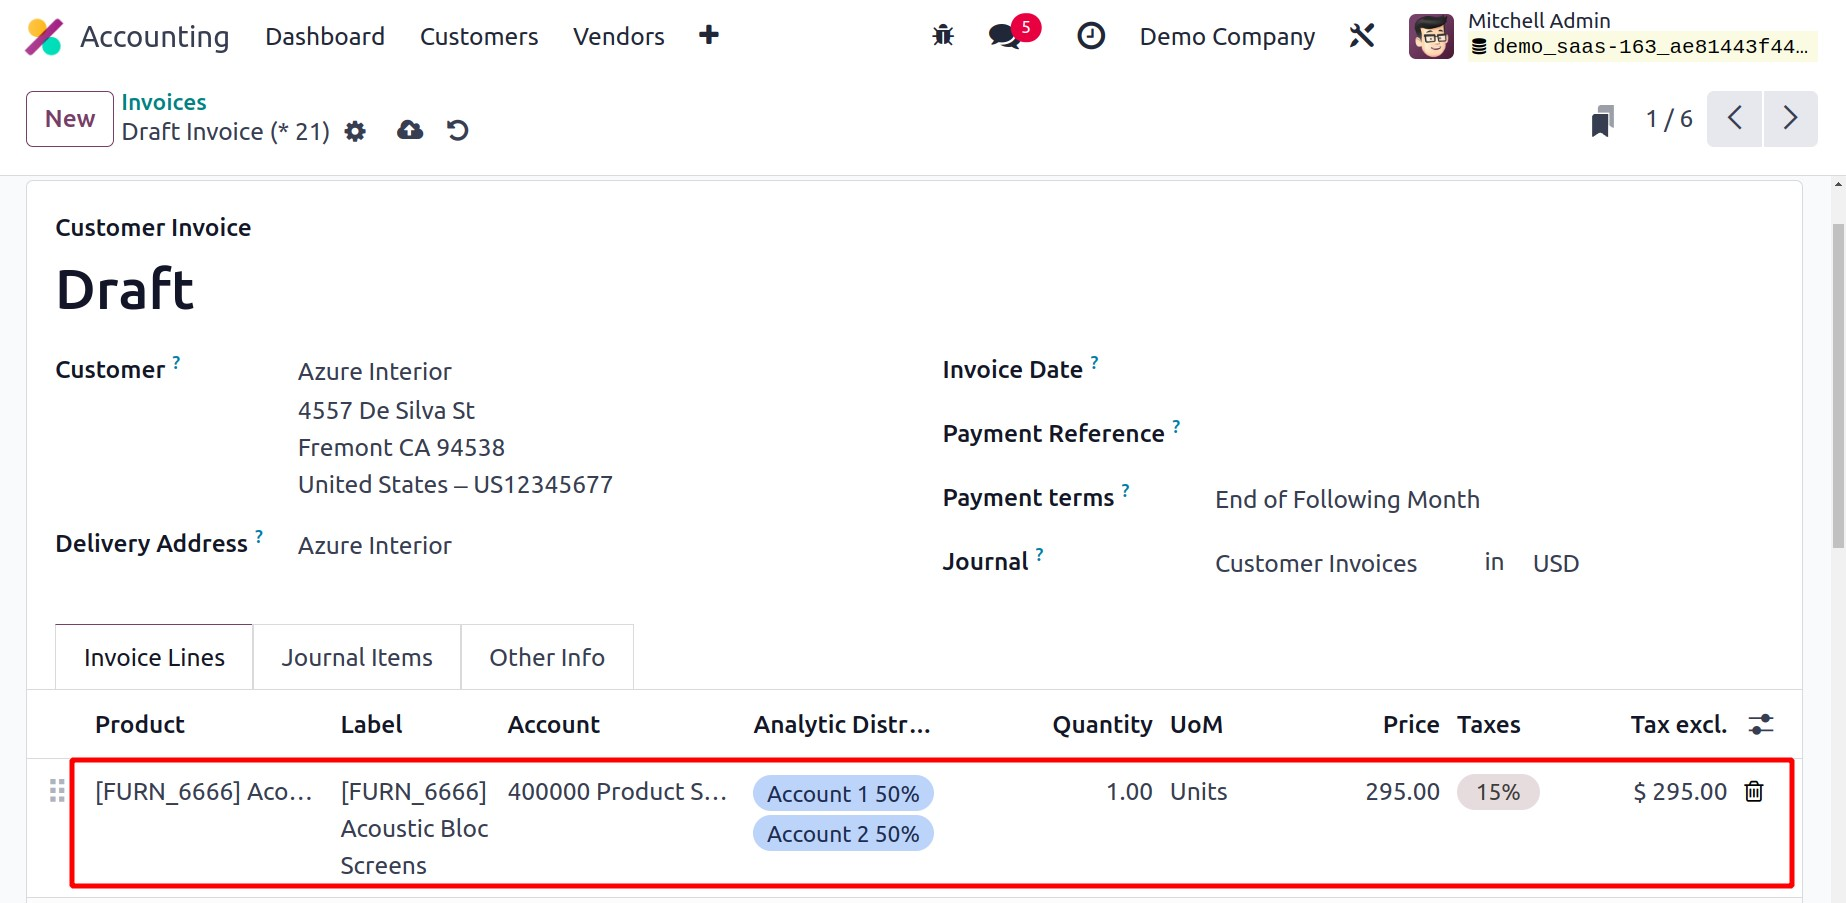Image resolution: width=1846 pixels, height=903 pixels.
Task: Click the debug bug icon
Action: (942, 37)
